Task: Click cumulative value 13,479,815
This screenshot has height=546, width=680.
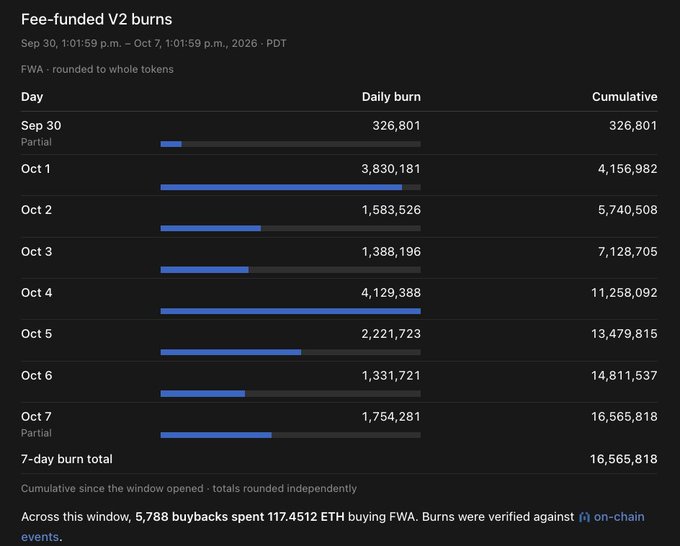Action: [x=624, y=334]
